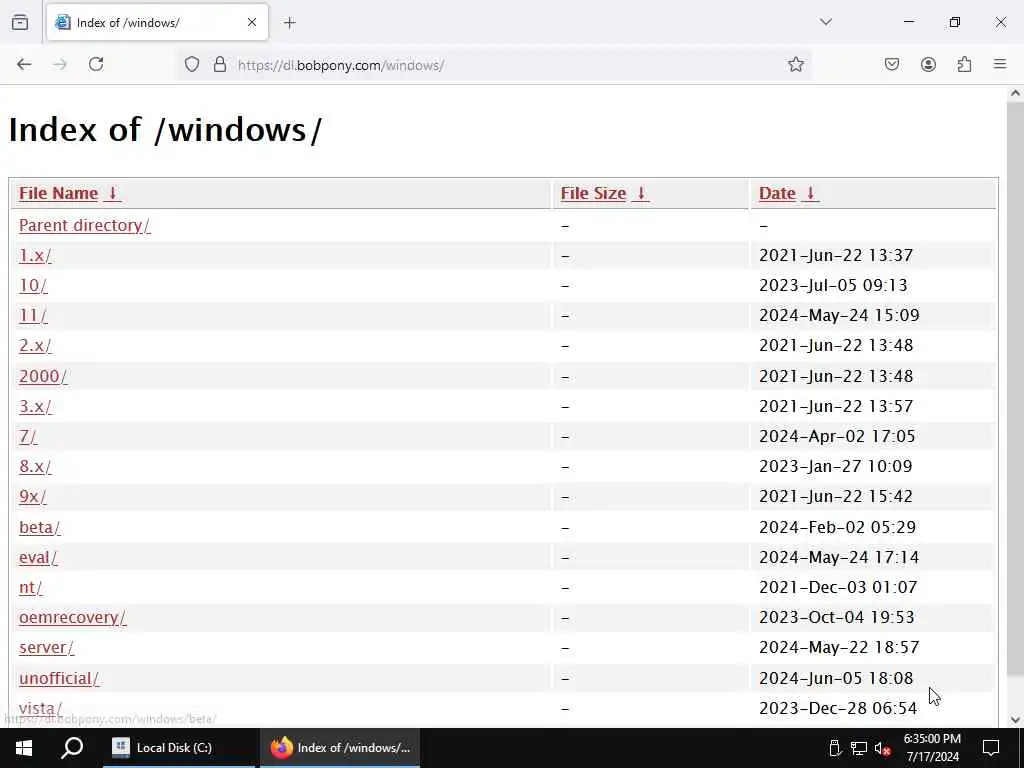Screen dimensions: 1024x768
Task: Click the page scrollbar up arrow
Action: click(1015, 93)
